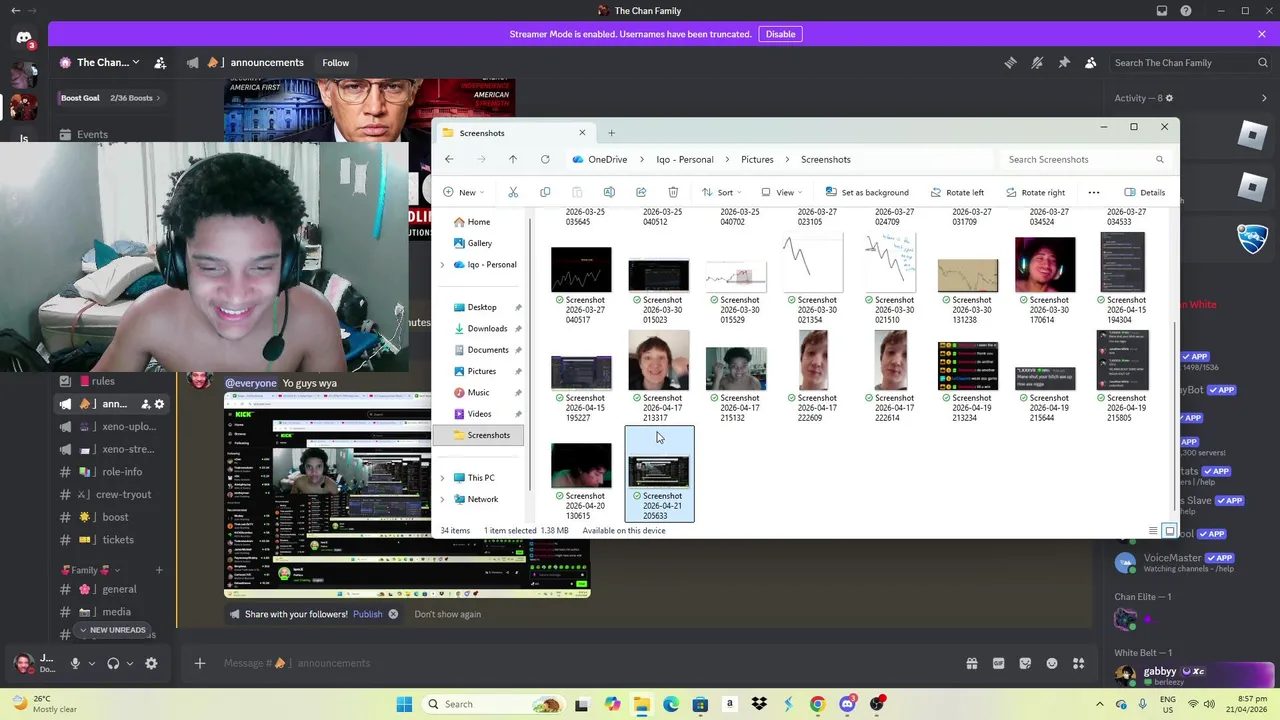The image size is (1280, 720).
Task: Open the View dropdown in Explorer
Action: [781, 192]
